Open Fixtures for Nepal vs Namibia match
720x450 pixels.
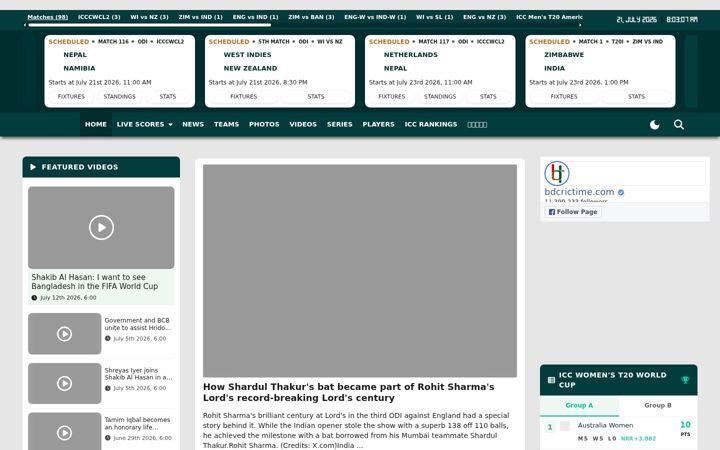[71, 96]
